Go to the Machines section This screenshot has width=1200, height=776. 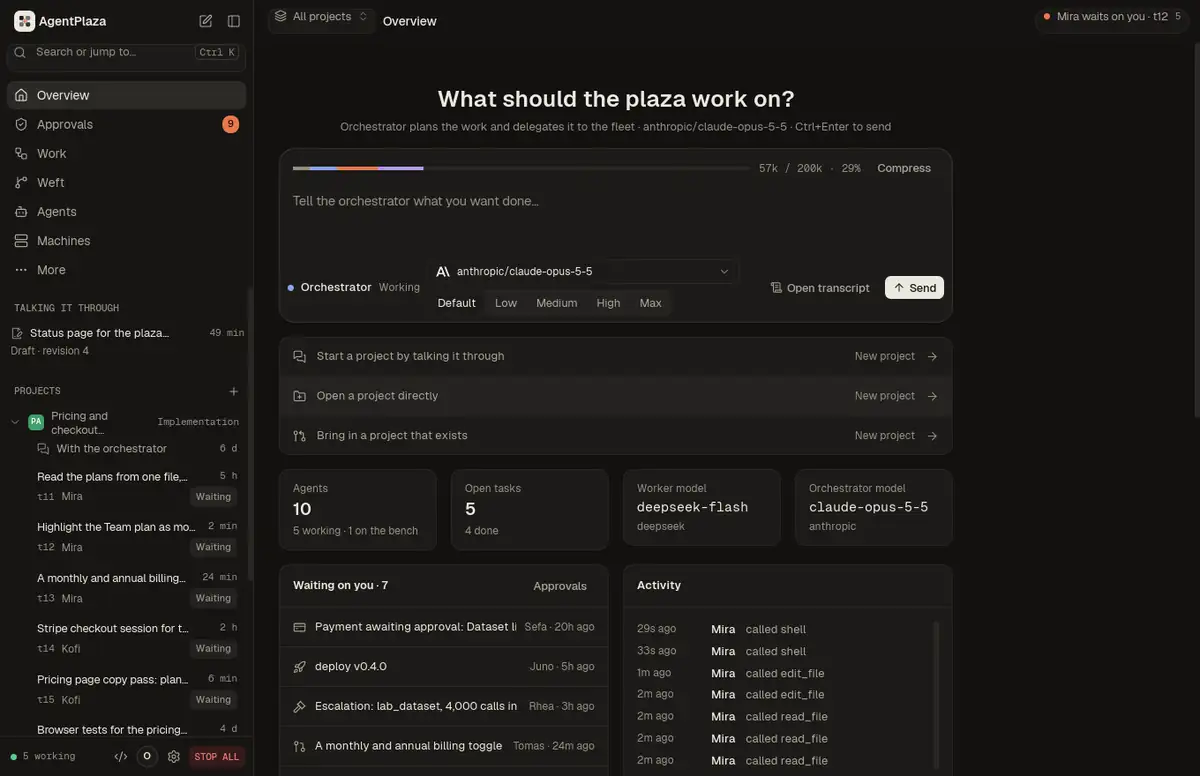coord(126,240)
